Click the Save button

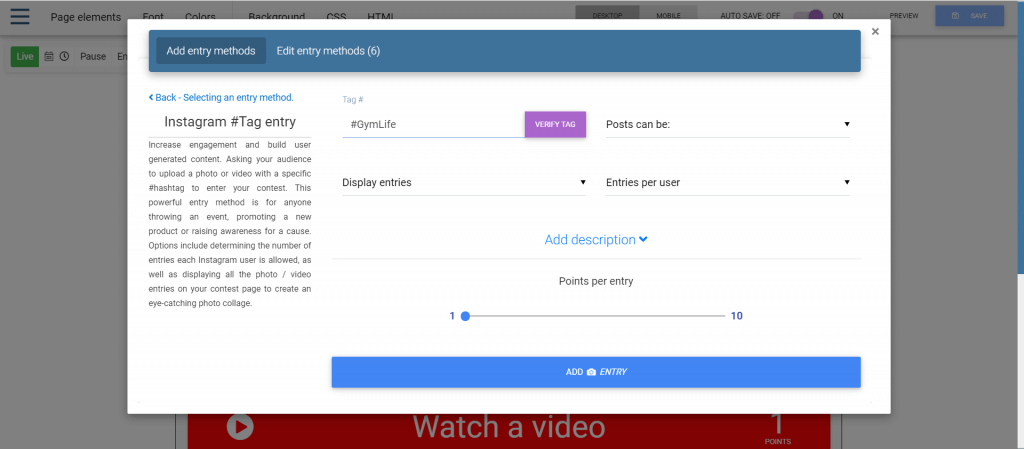pyautogui.click(x=969, y=16)
